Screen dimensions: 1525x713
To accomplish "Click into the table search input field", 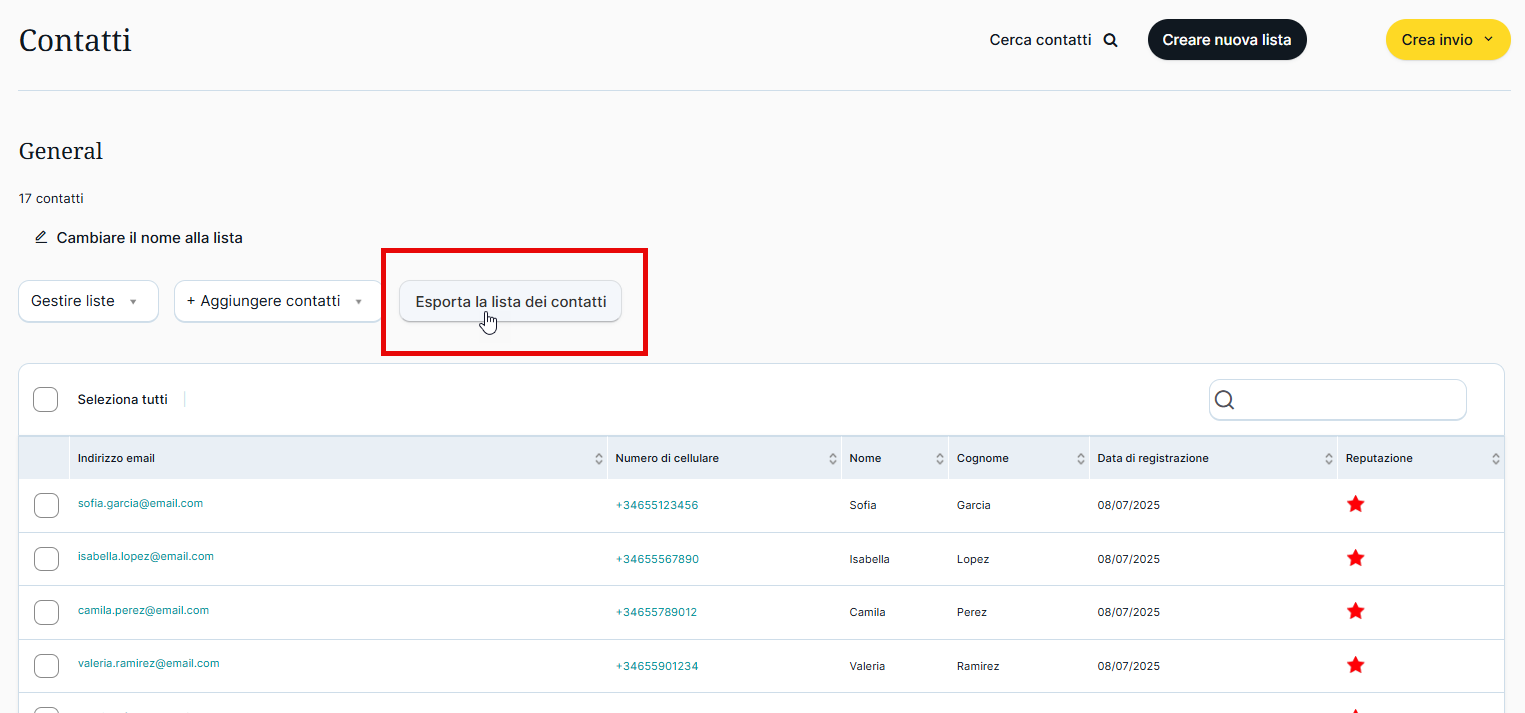I will [x=1350, y=400].
